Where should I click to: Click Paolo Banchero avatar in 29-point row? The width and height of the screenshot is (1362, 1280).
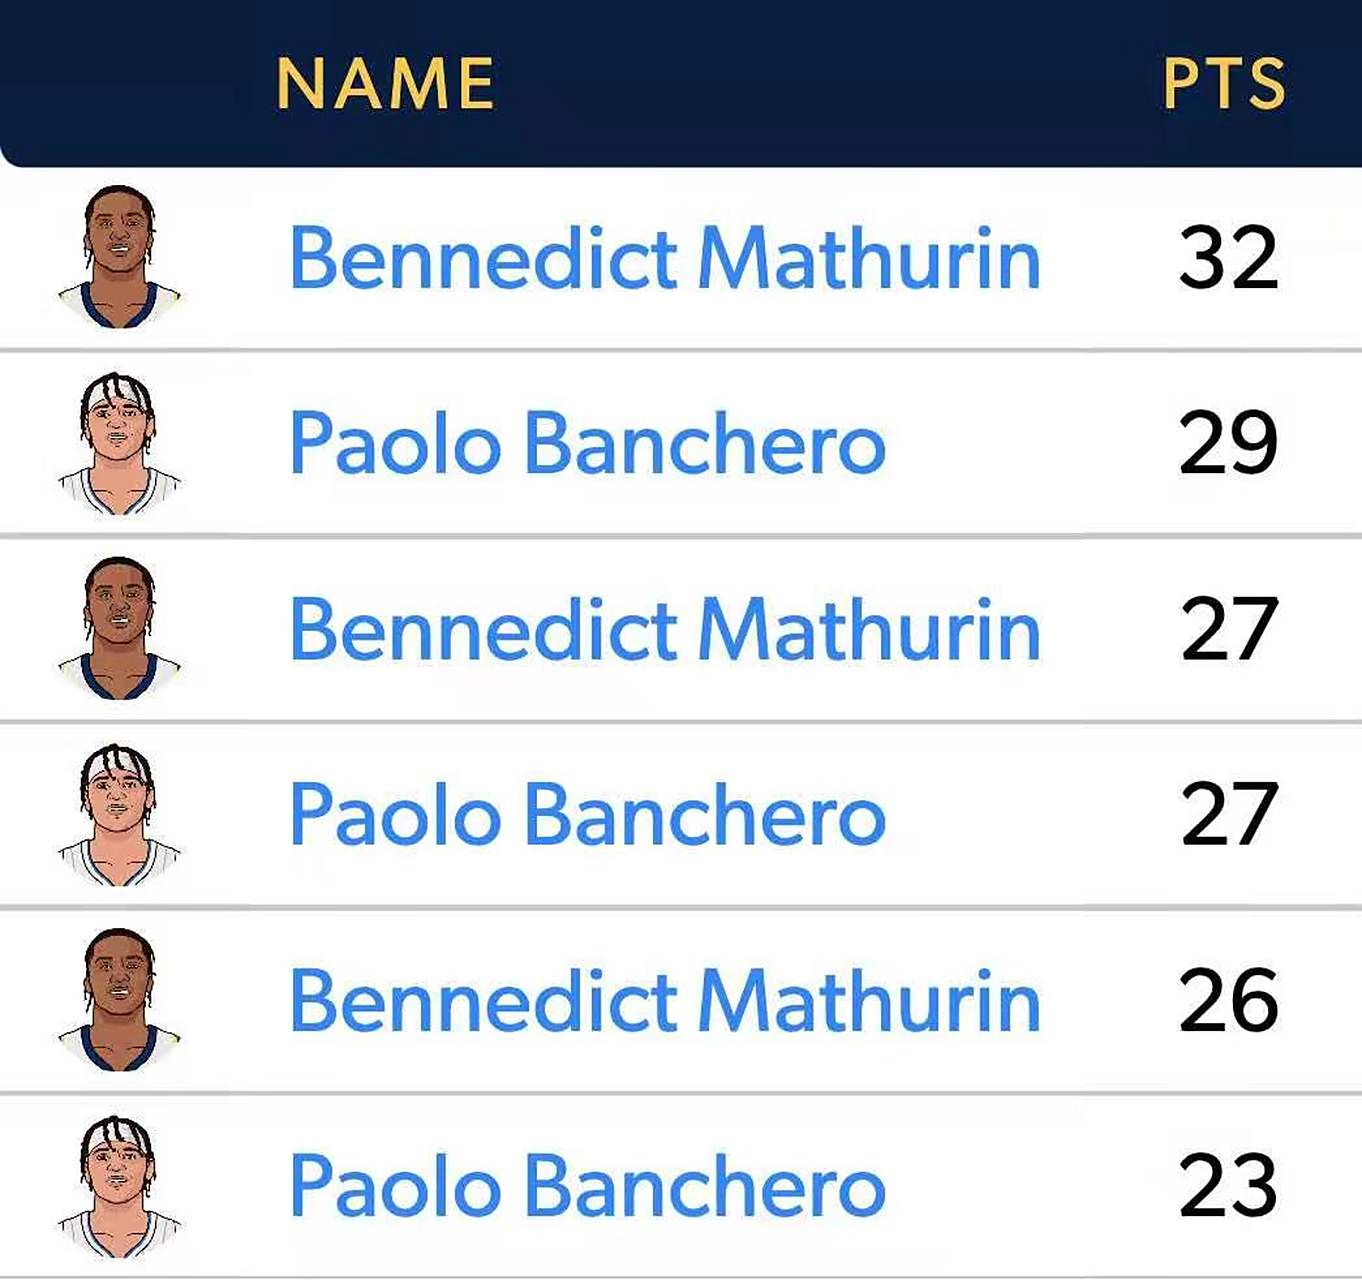pyautogui.click(x=120, y=443)
